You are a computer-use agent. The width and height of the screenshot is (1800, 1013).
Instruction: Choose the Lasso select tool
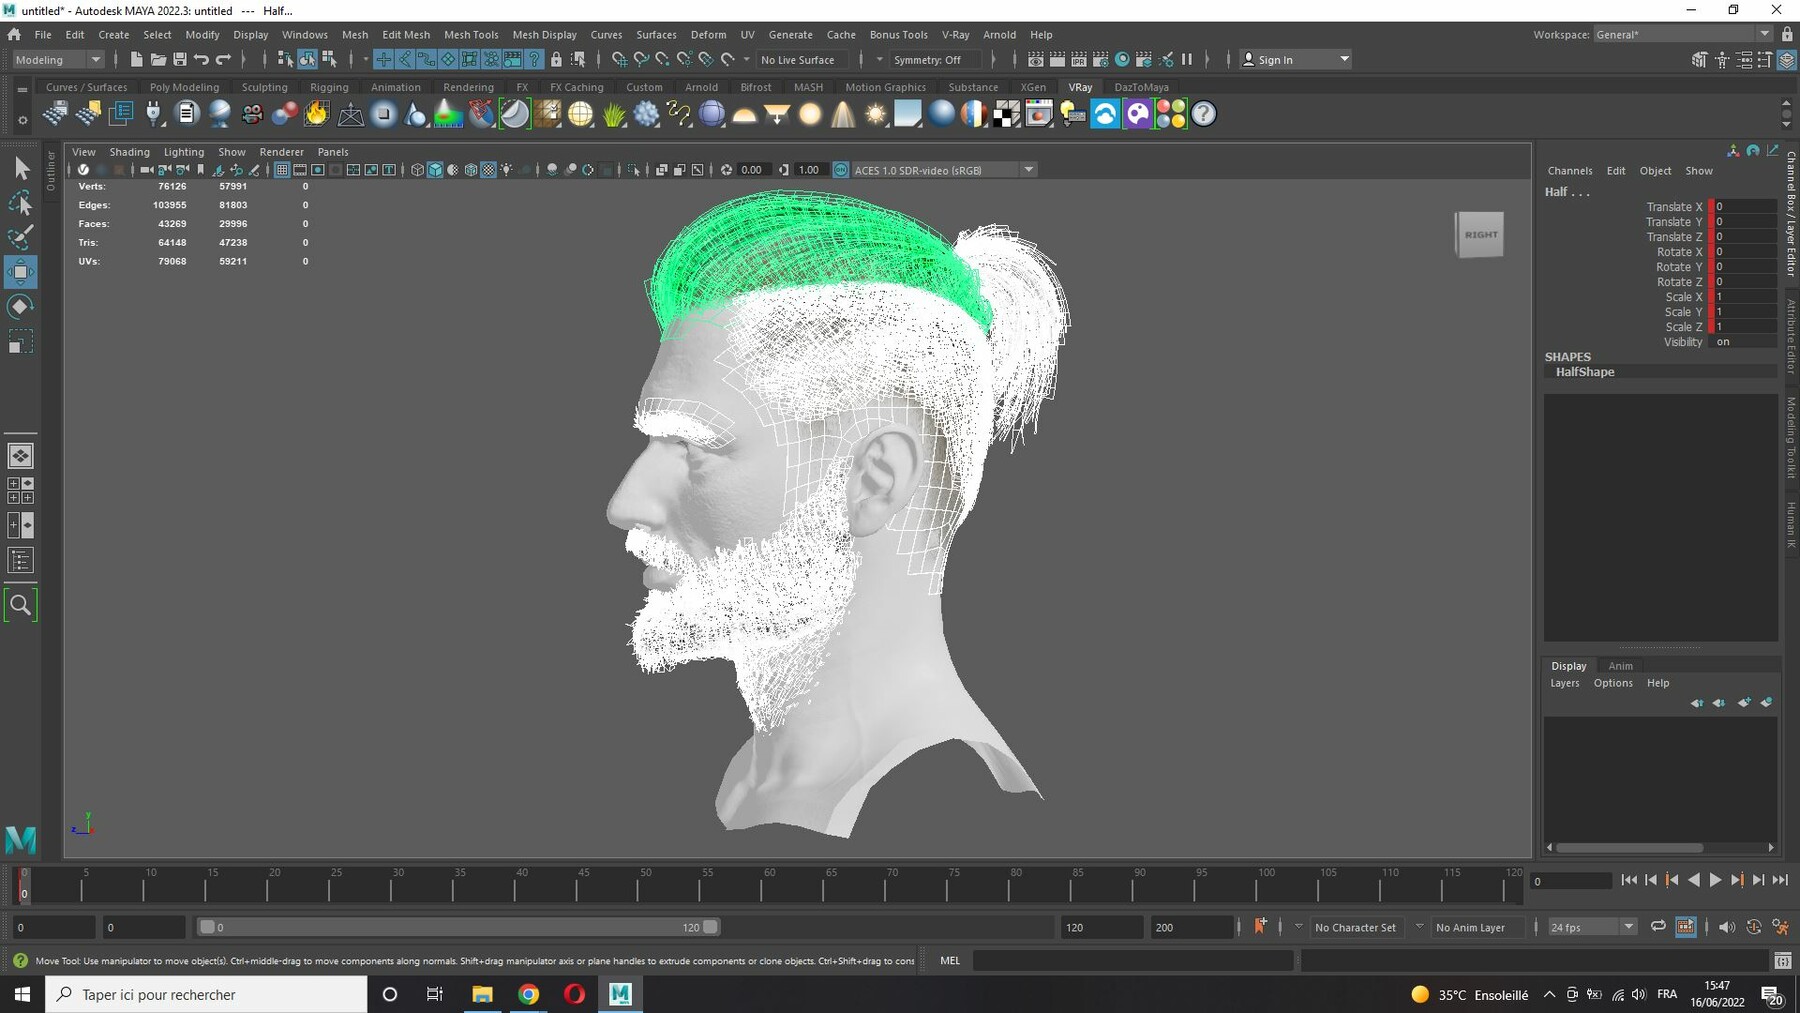click(20, 203)
